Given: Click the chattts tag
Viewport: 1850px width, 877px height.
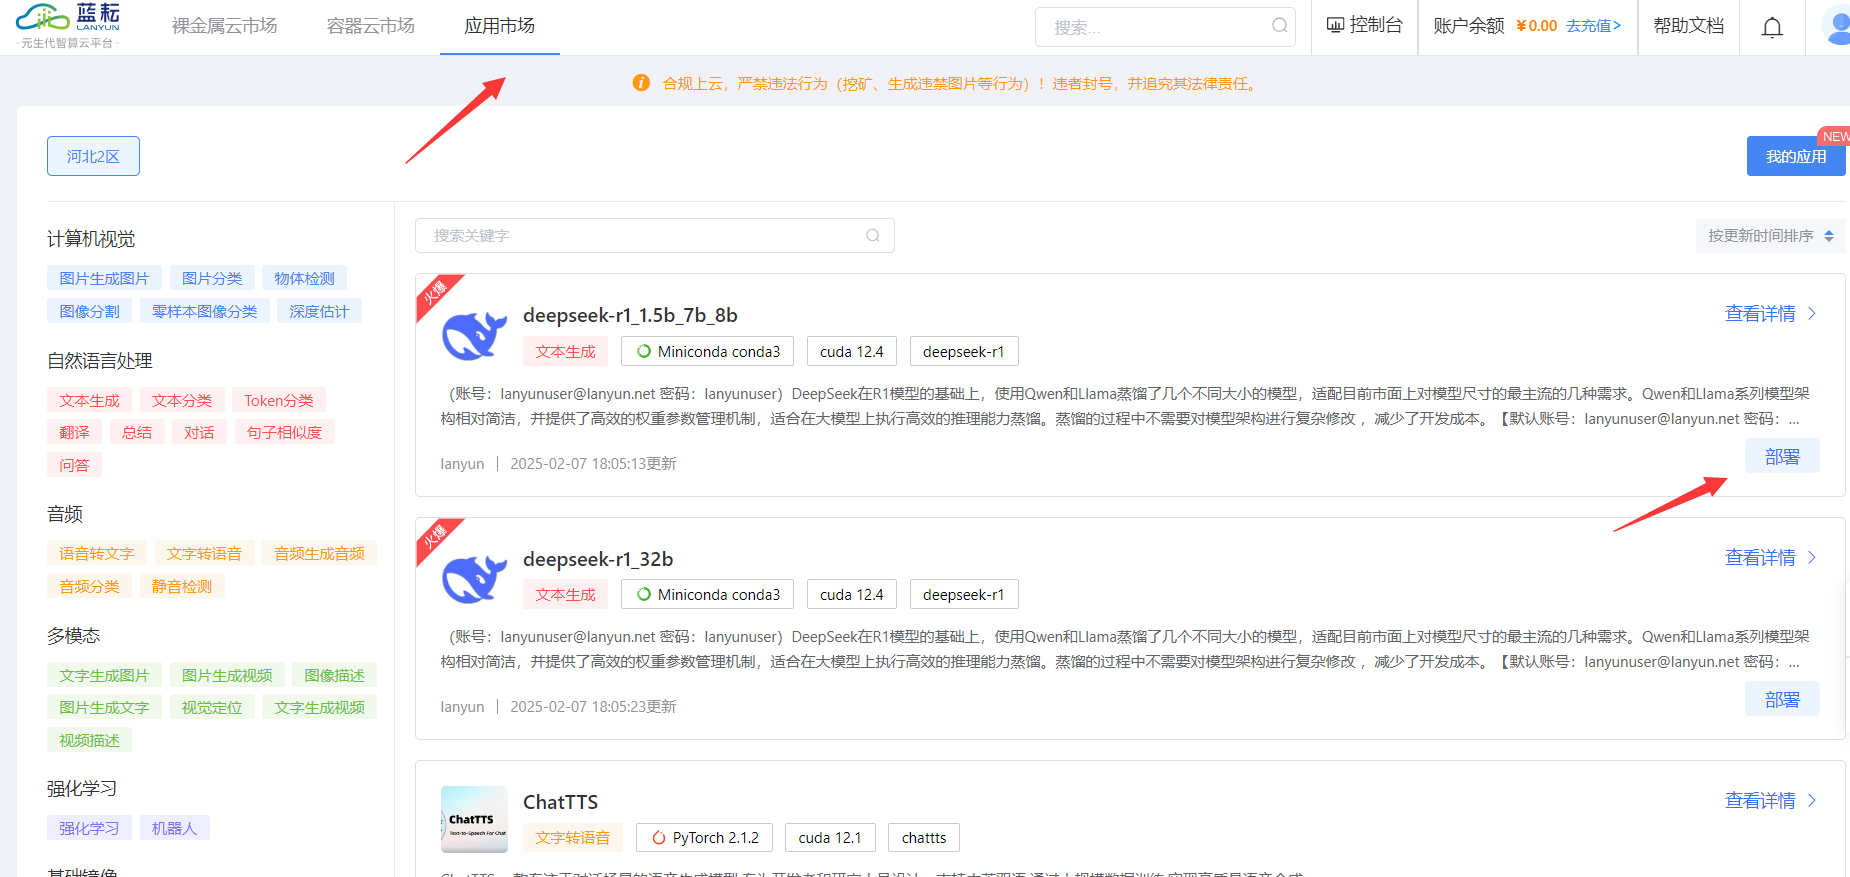Looking at the screenshot, I should (x=923, y=838).
